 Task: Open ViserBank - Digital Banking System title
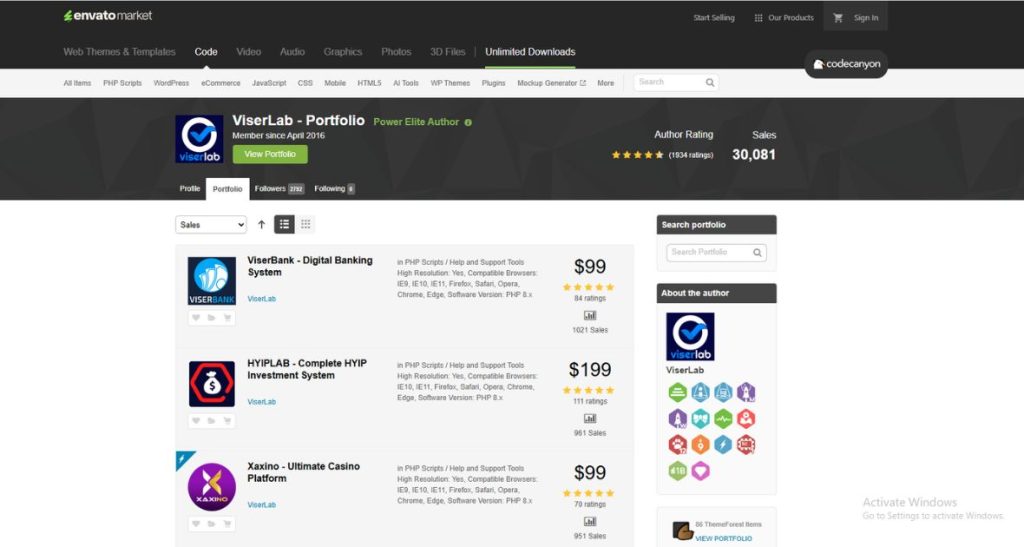[310, 266]
